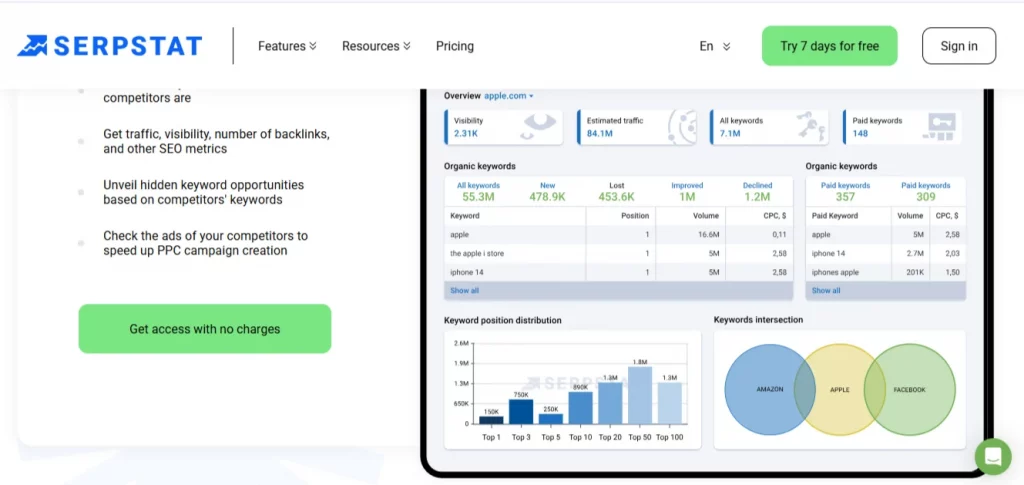Click Show all under paid keywords table
Viewport: 1024px width, 485px height.
pyautogui.click(x=826, y=291)
